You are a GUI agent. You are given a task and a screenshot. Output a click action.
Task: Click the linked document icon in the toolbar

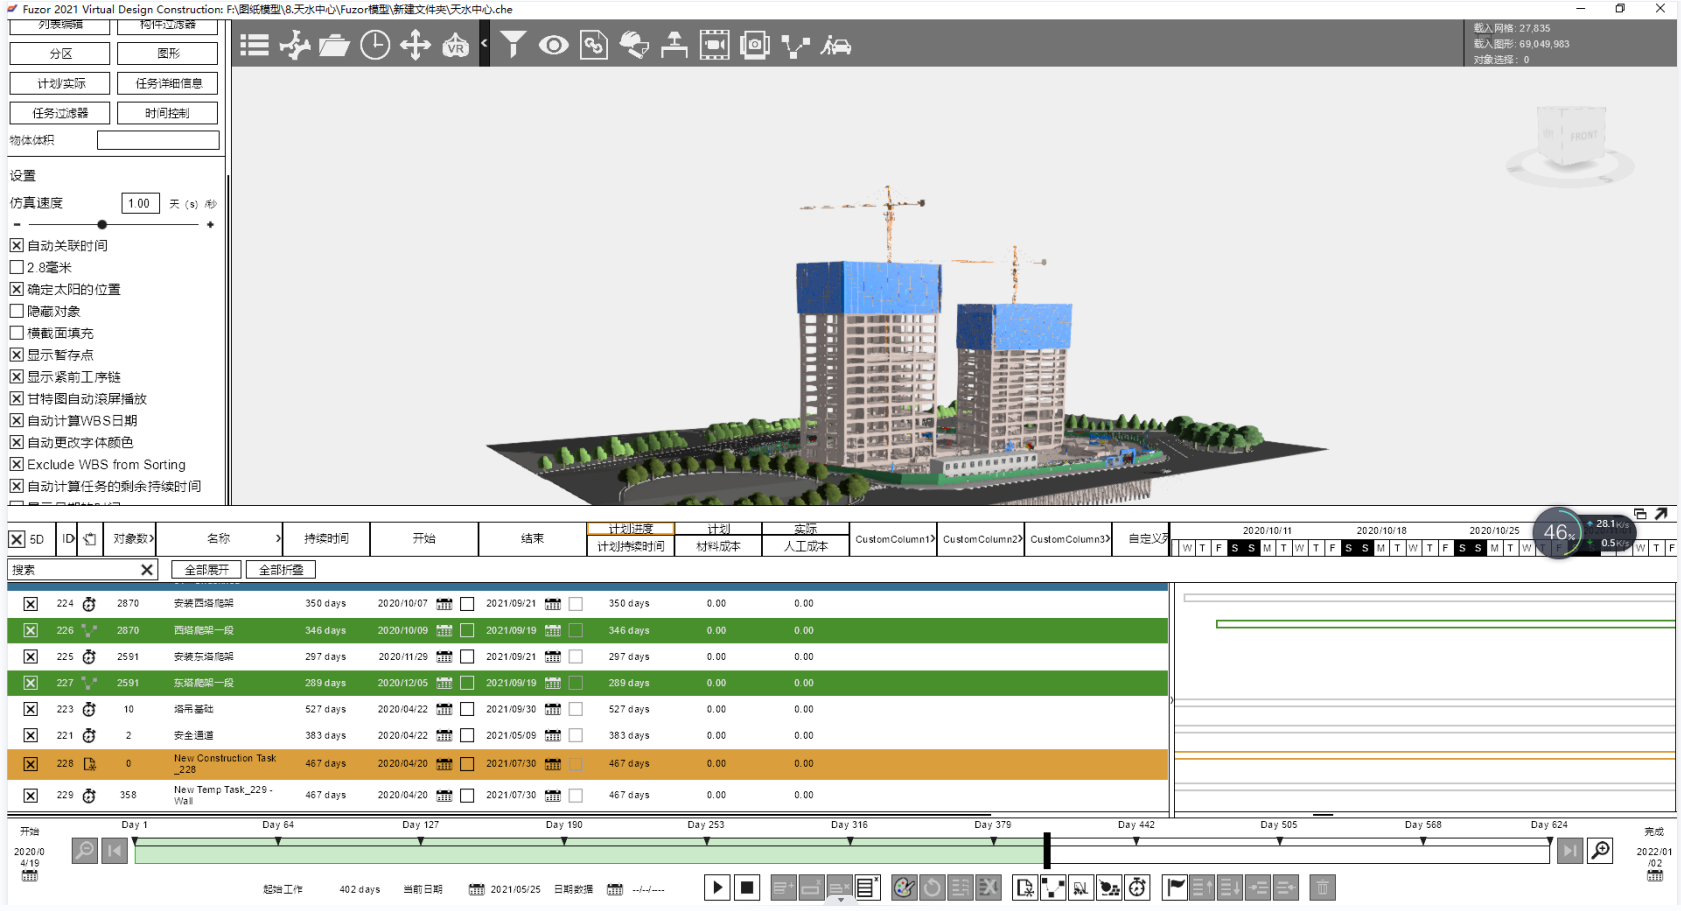coord(594,45)
